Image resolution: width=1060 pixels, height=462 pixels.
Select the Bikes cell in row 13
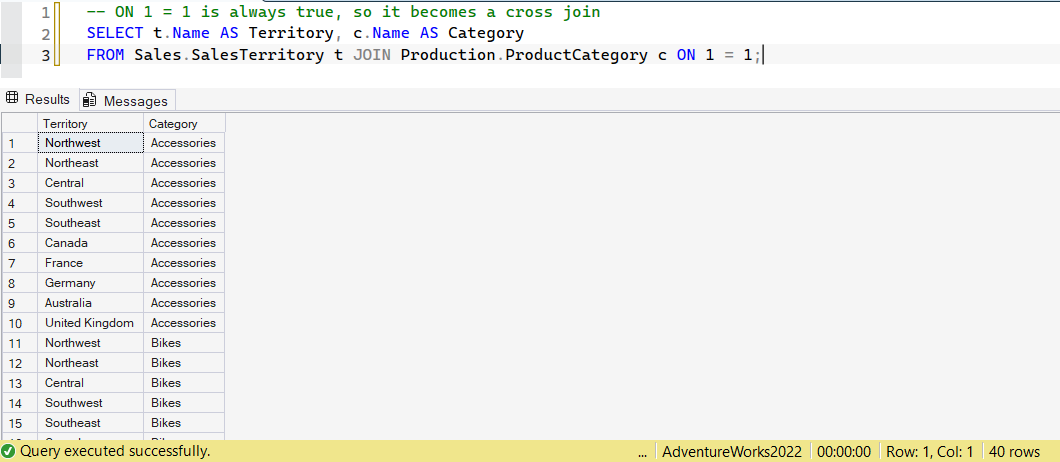[184, 383]
